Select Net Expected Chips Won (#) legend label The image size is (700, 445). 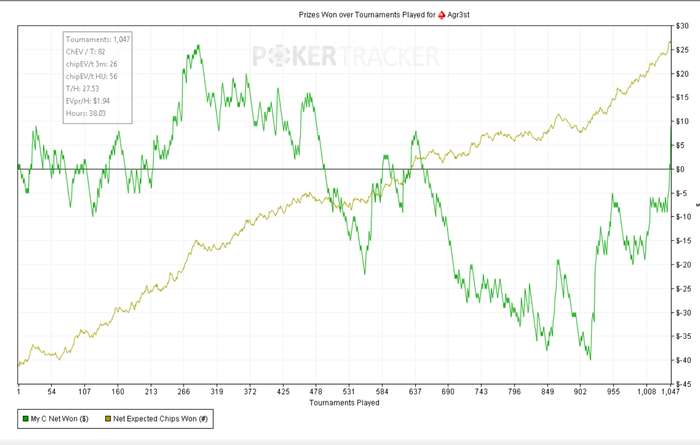tap(160, 419)
